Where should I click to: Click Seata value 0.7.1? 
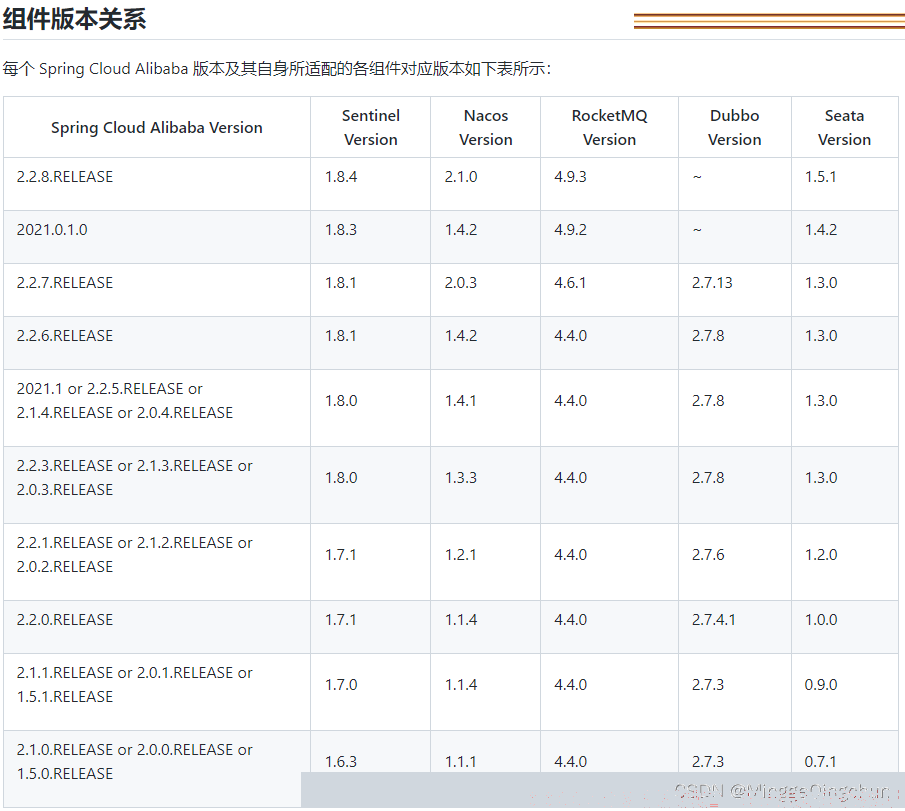pyautogui.click(x=820, y=762)
